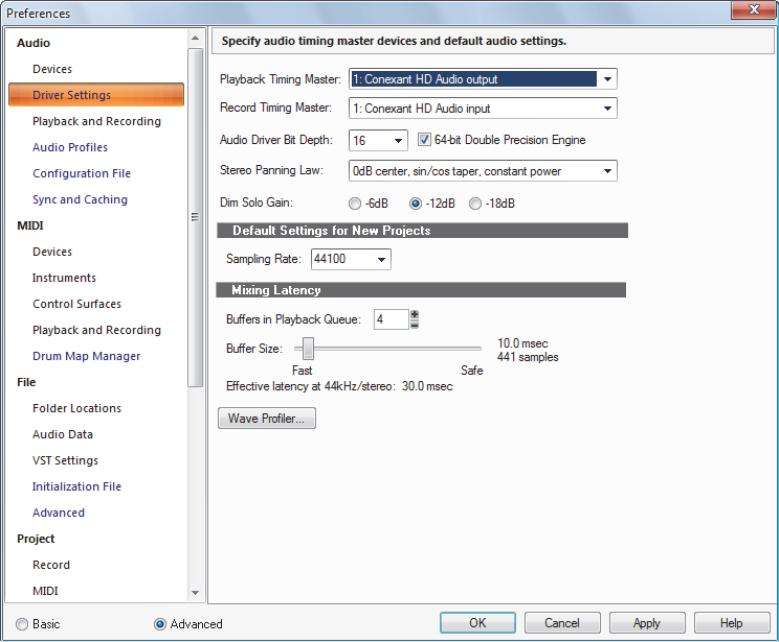The height and width of the screenshot is (642, 779).
Task: Click sidebar scrollbar down arrow
Action: click(x=195, y=592)
